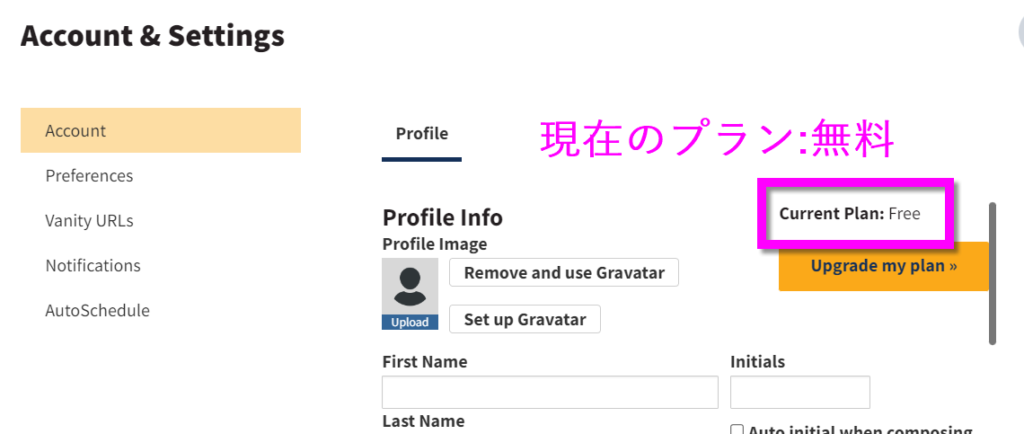This screenshot has width=1024, height=434.
Task: Switch to the Profile tab
Action: pos(422,134)
